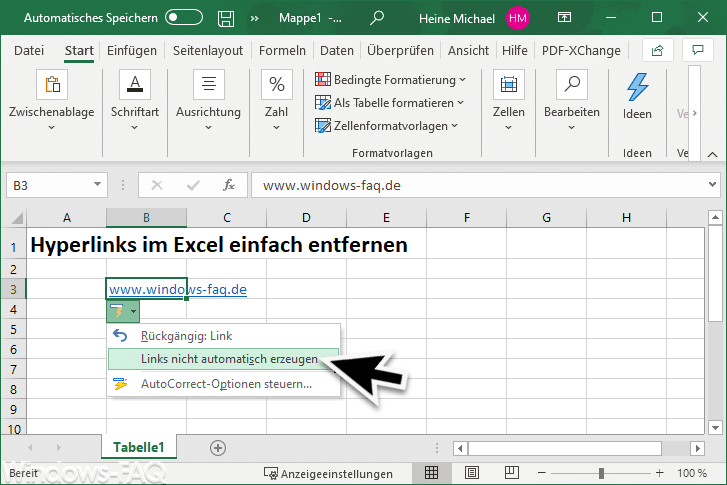Click vertical scrollbar down arrow

[715, 428]
